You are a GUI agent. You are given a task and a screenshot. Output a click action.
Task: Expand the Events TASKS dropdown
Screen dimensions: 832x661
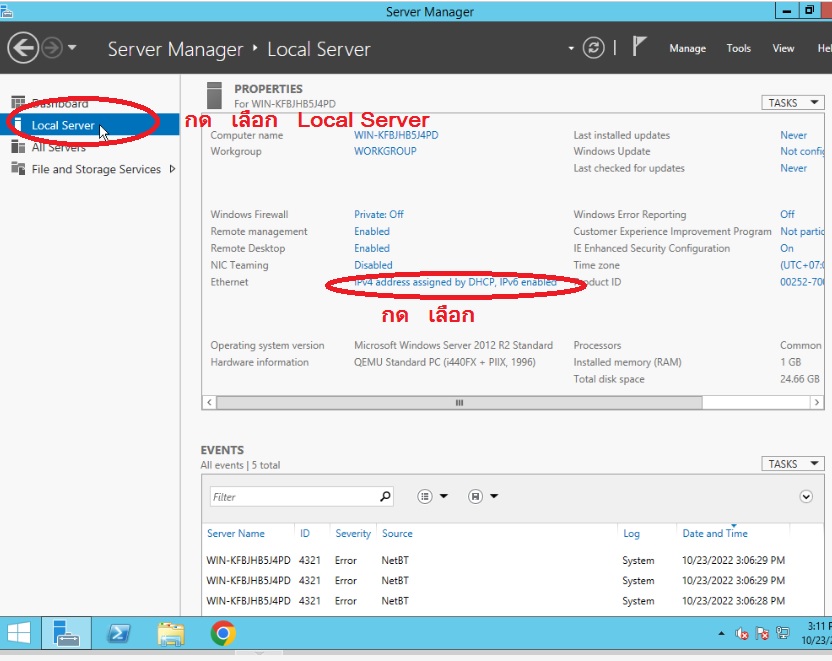794,464
